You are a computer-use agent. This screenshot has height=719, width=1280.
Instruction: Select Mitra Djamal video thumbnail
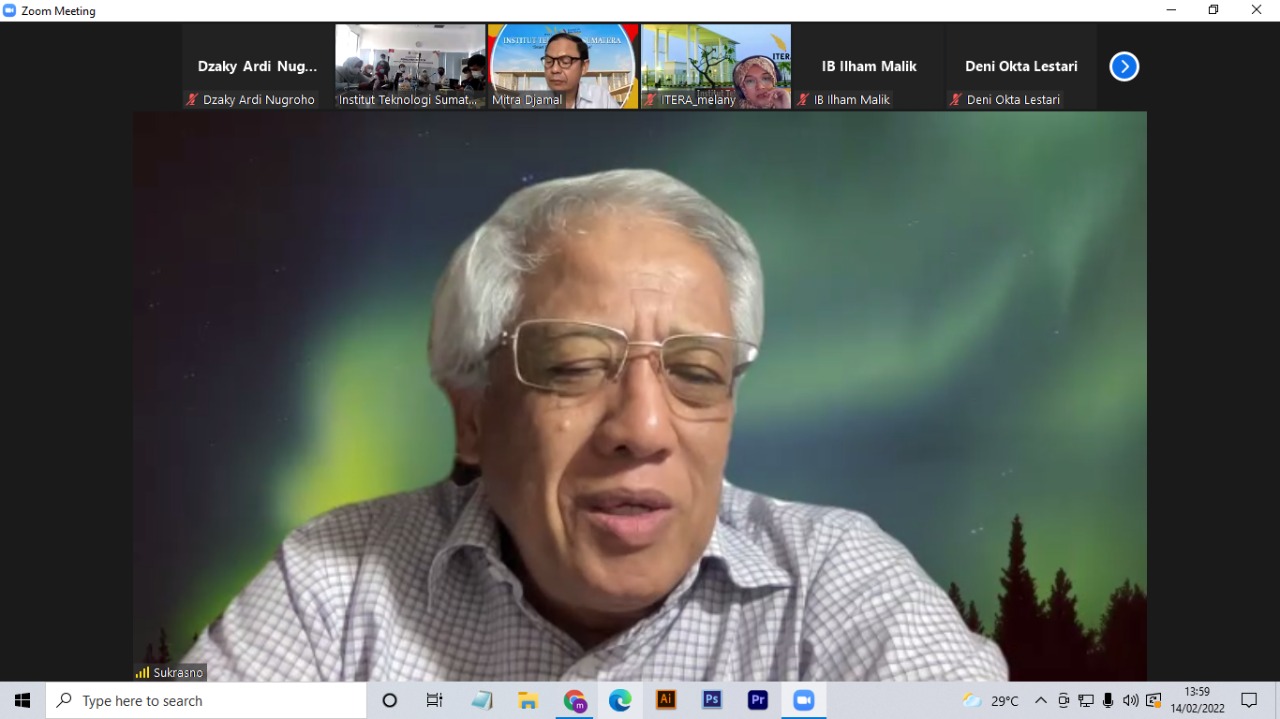(x=563, y=66)
